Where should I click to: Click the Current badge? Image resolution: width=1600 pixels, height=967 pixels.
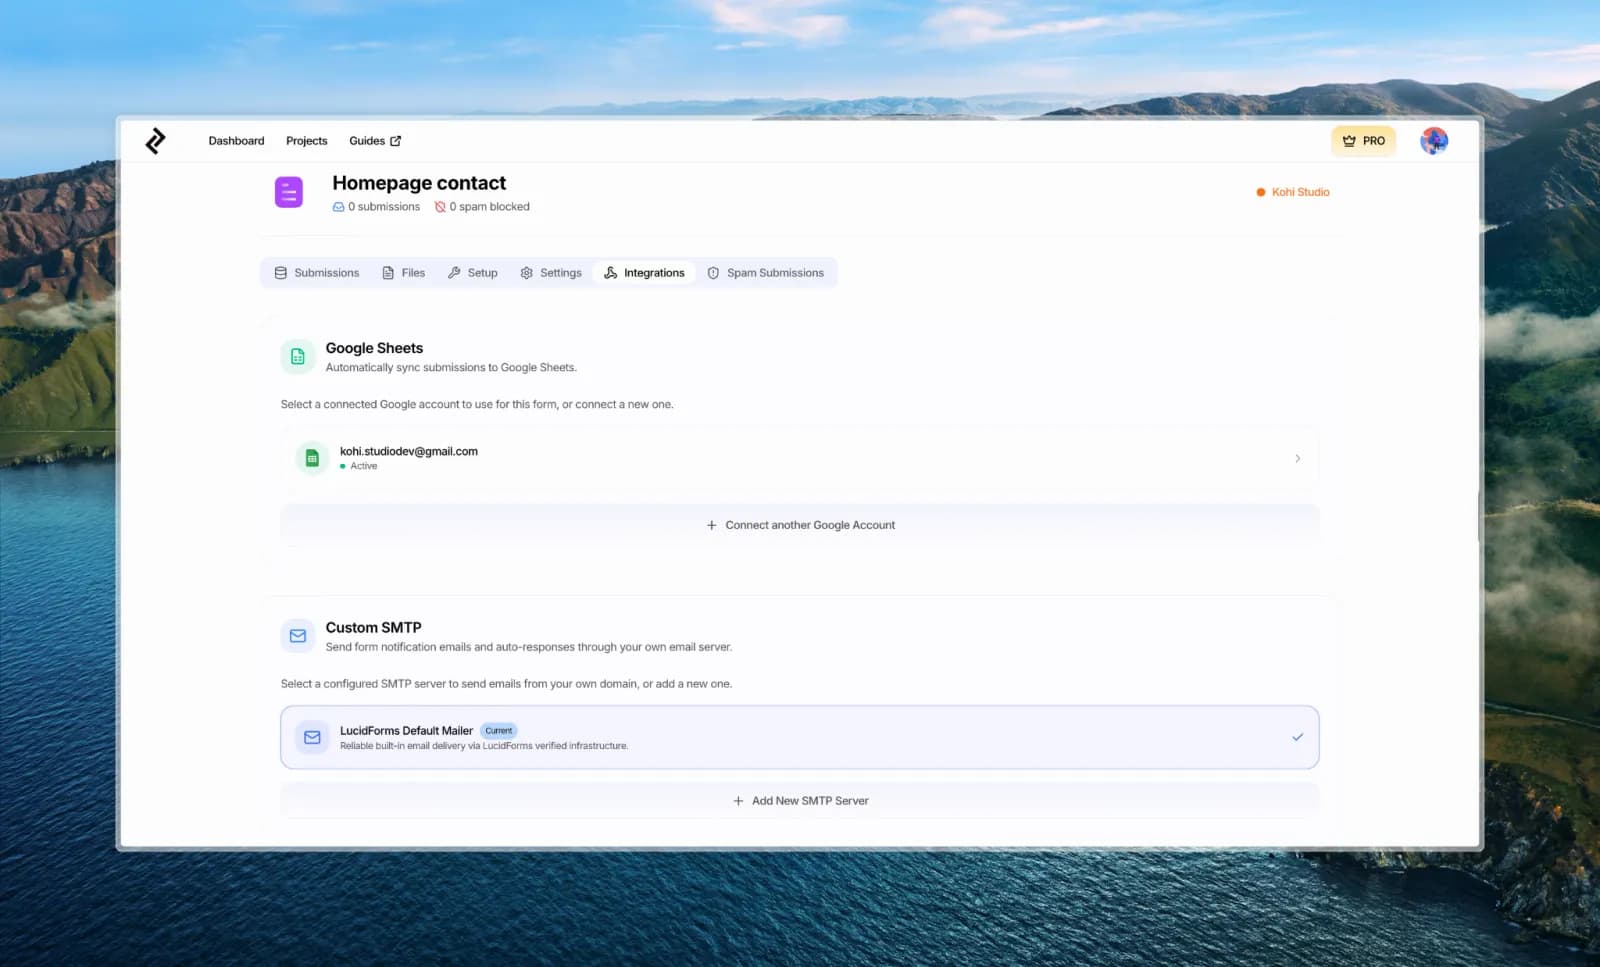point(499,731)
